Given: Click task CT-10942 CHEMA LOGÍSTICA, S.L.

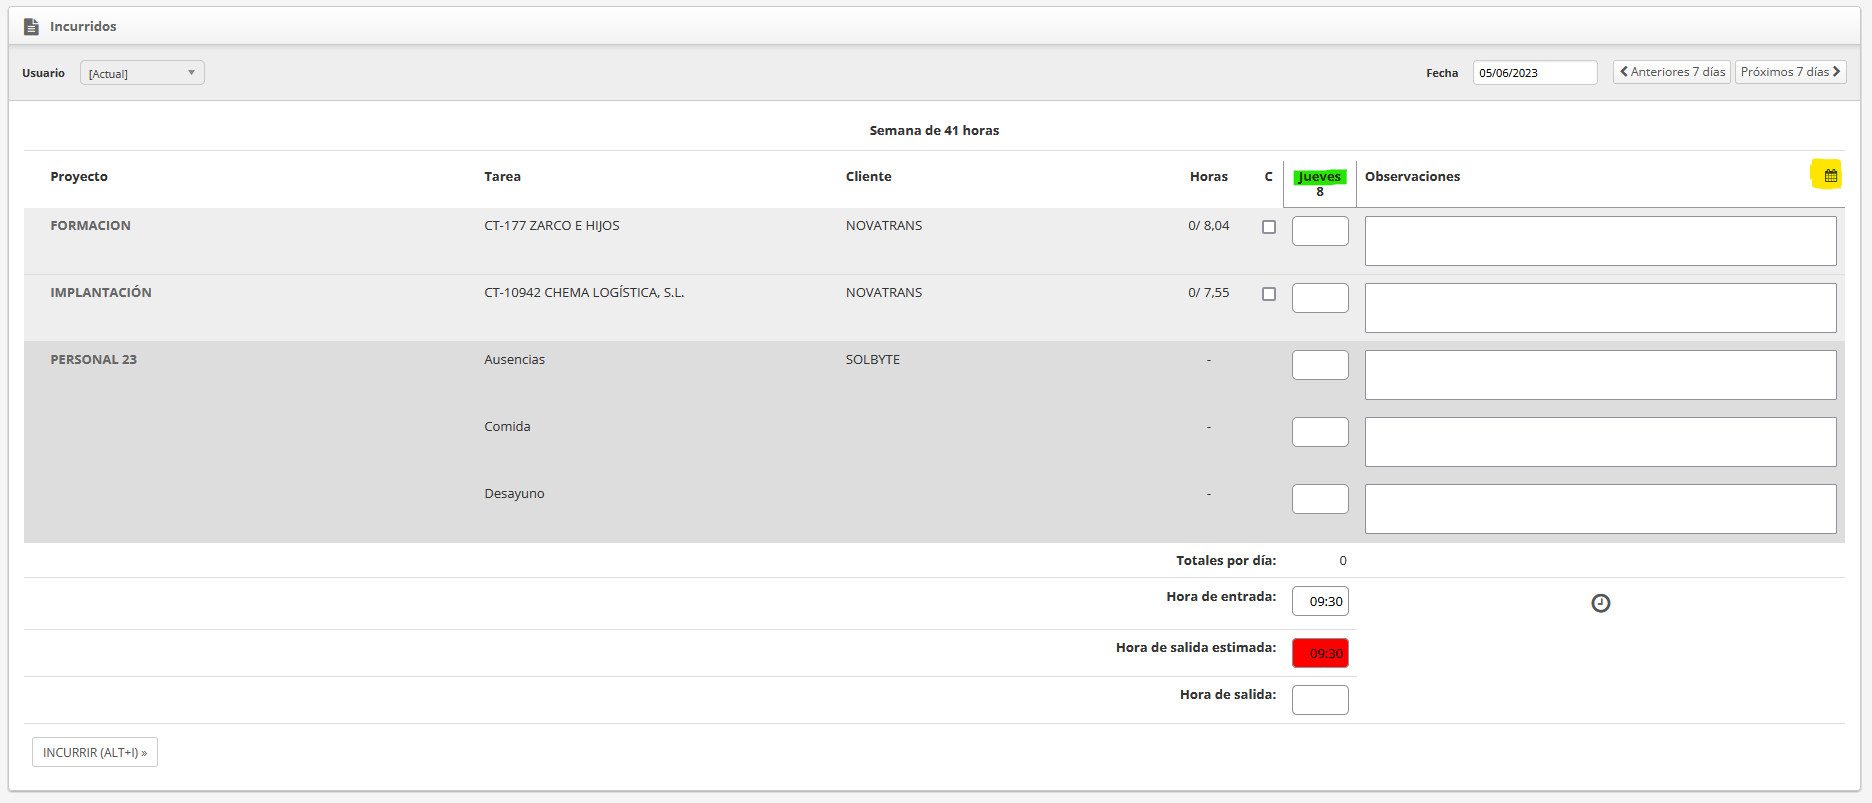Looking at the screenshot, I should pos(584,292).
